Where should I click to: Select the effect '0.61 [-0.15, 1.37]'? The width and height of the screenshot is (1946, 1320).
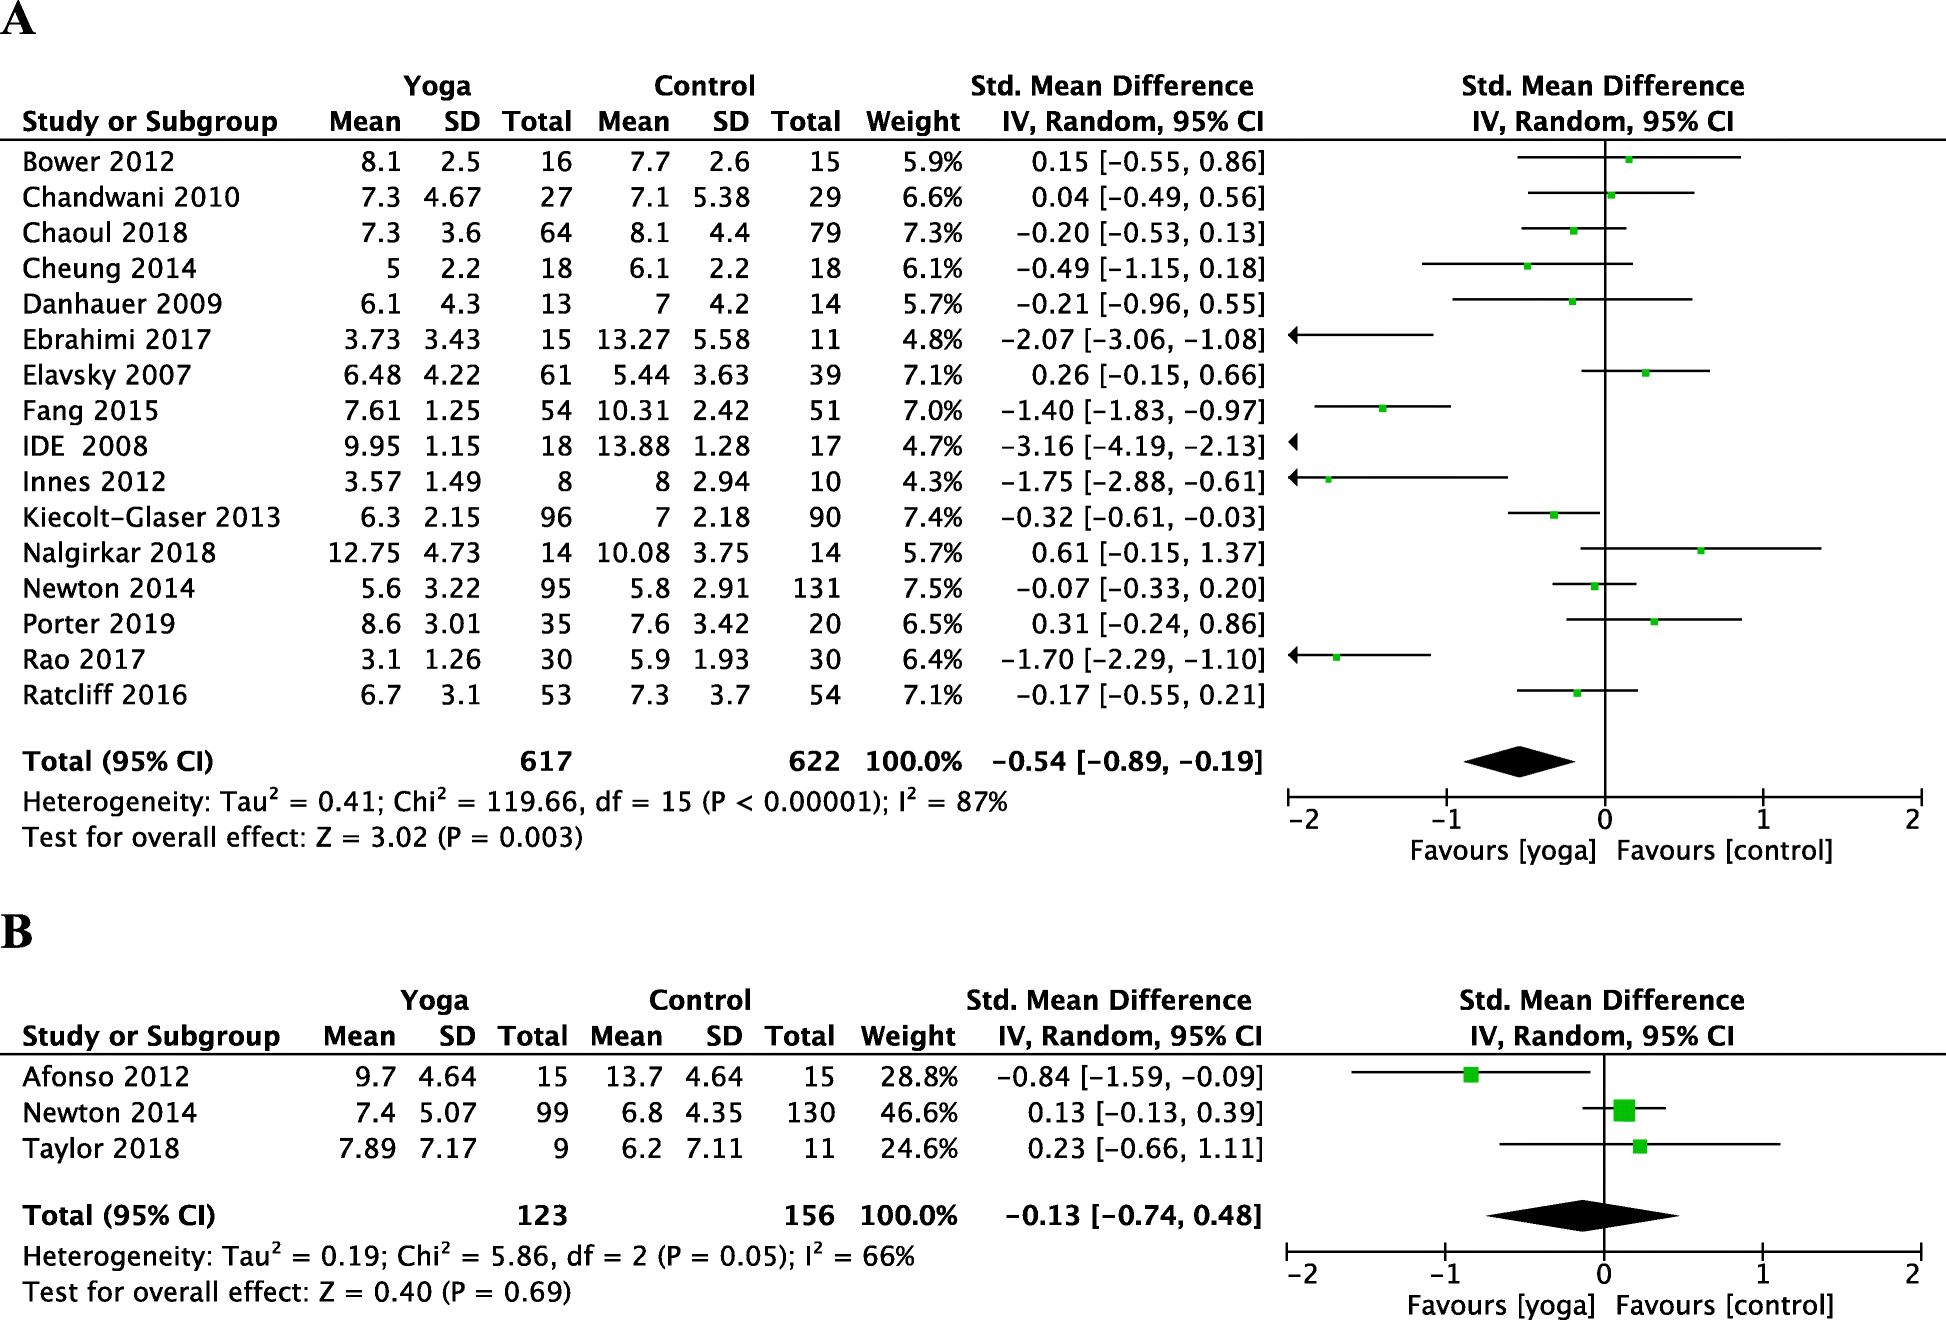[1148, 553]
